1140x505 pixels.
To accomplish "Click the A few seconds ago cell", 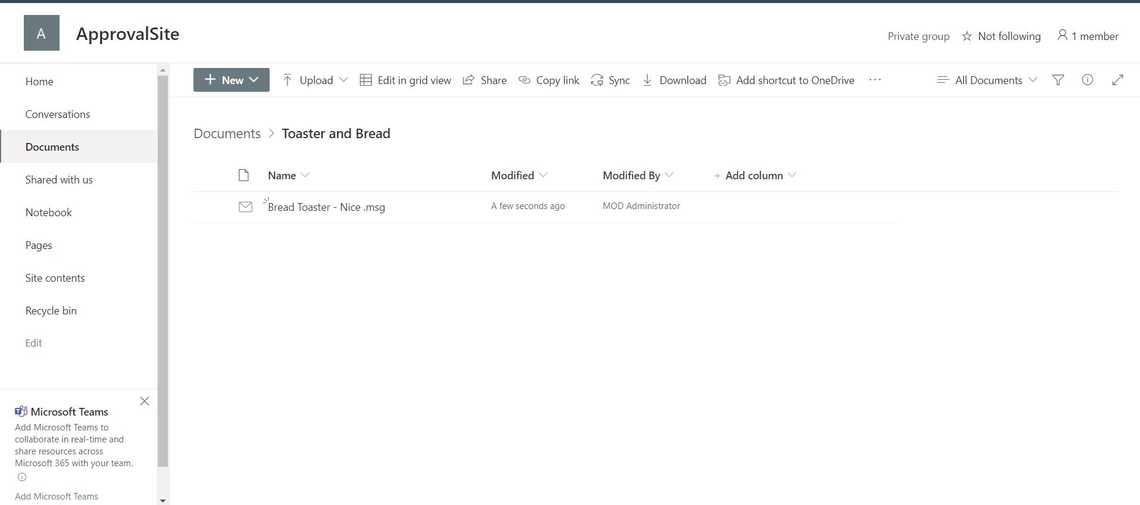I will click(528, 206).
